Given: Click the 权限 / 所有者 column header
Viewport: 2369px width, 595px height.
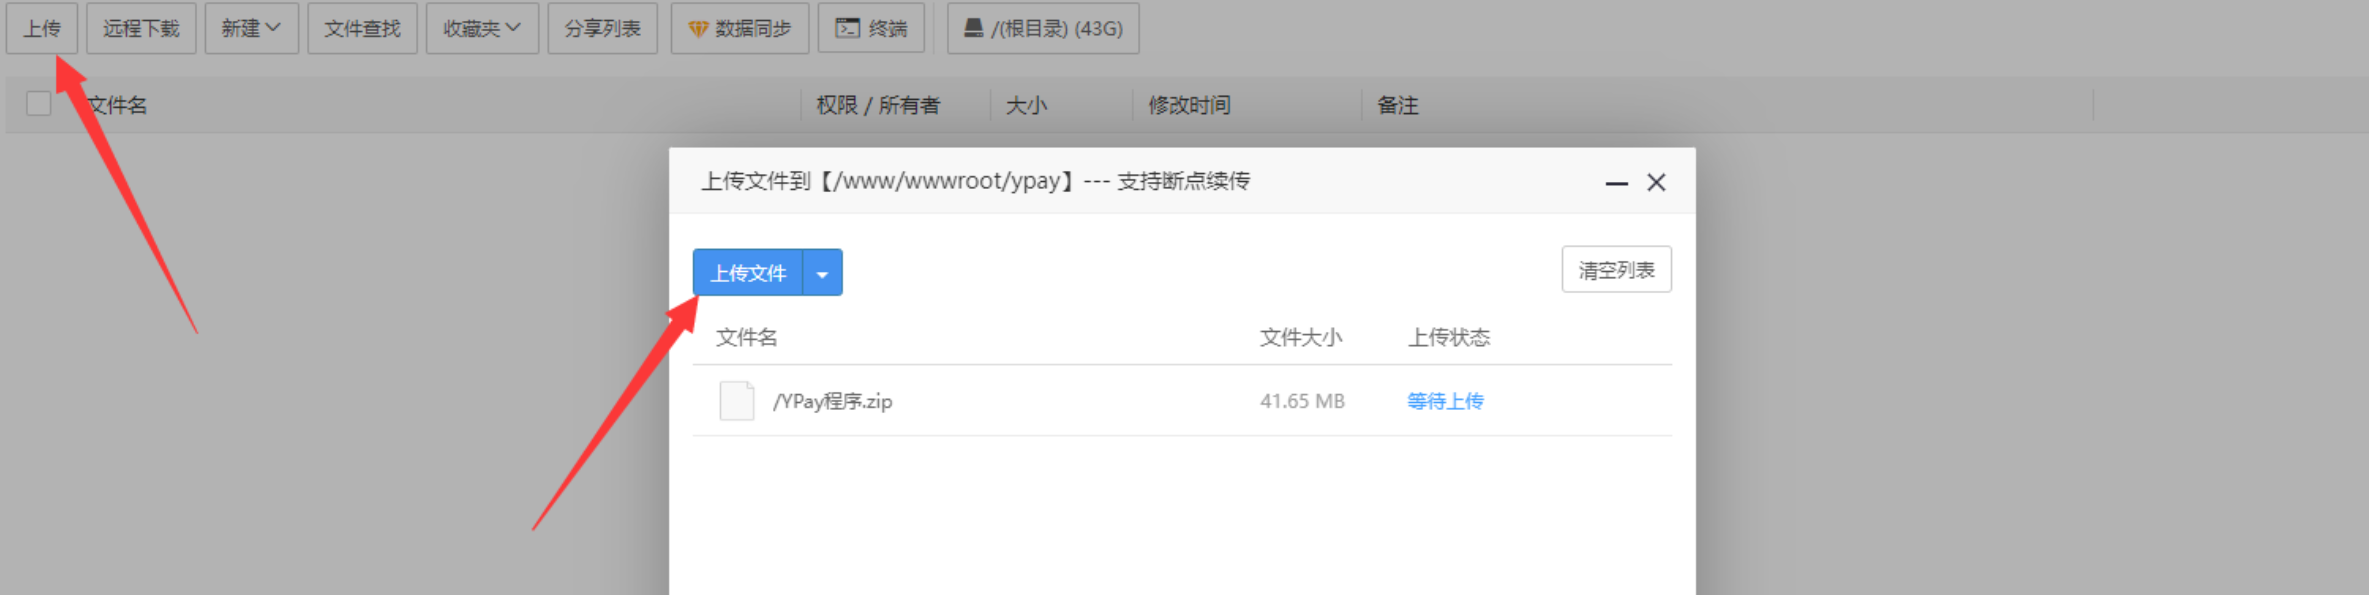Looking at the screenshot, I should coord(878,105).
